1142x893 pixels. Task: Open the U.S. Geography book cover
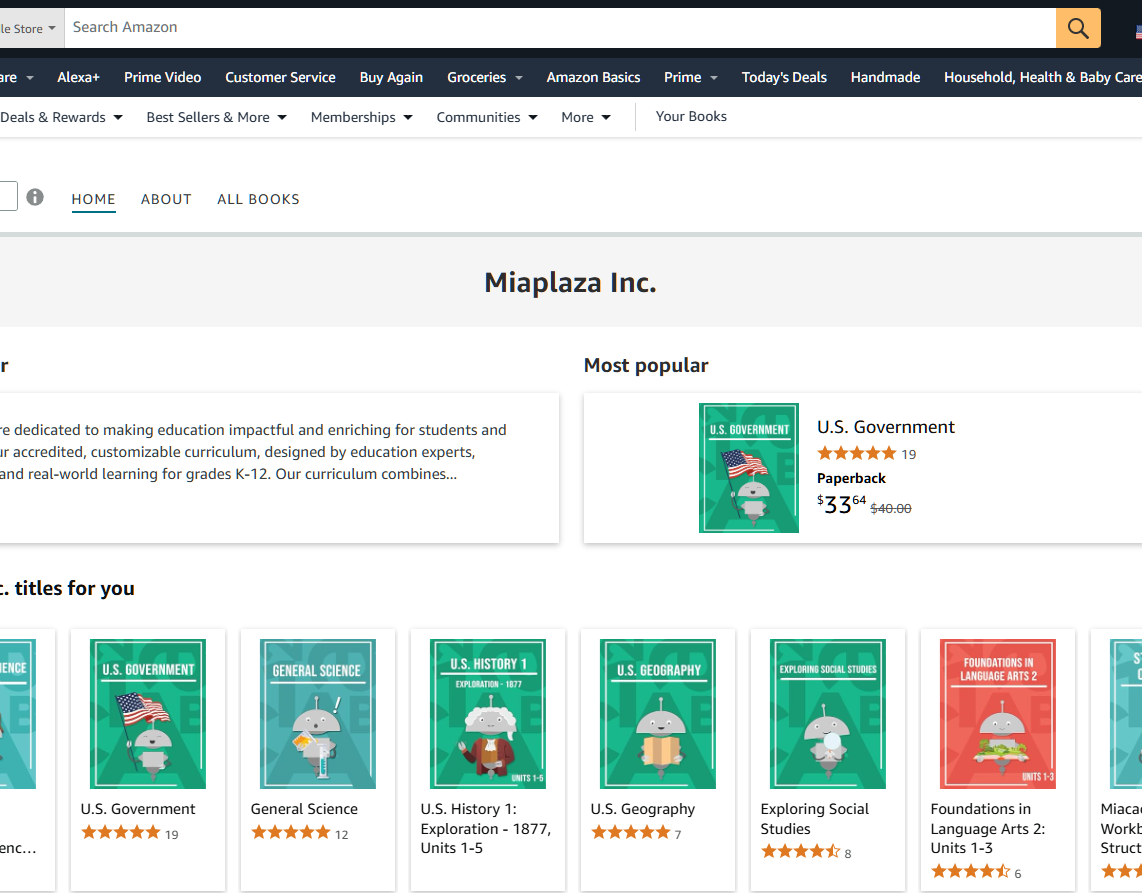(x=658, y=714)
